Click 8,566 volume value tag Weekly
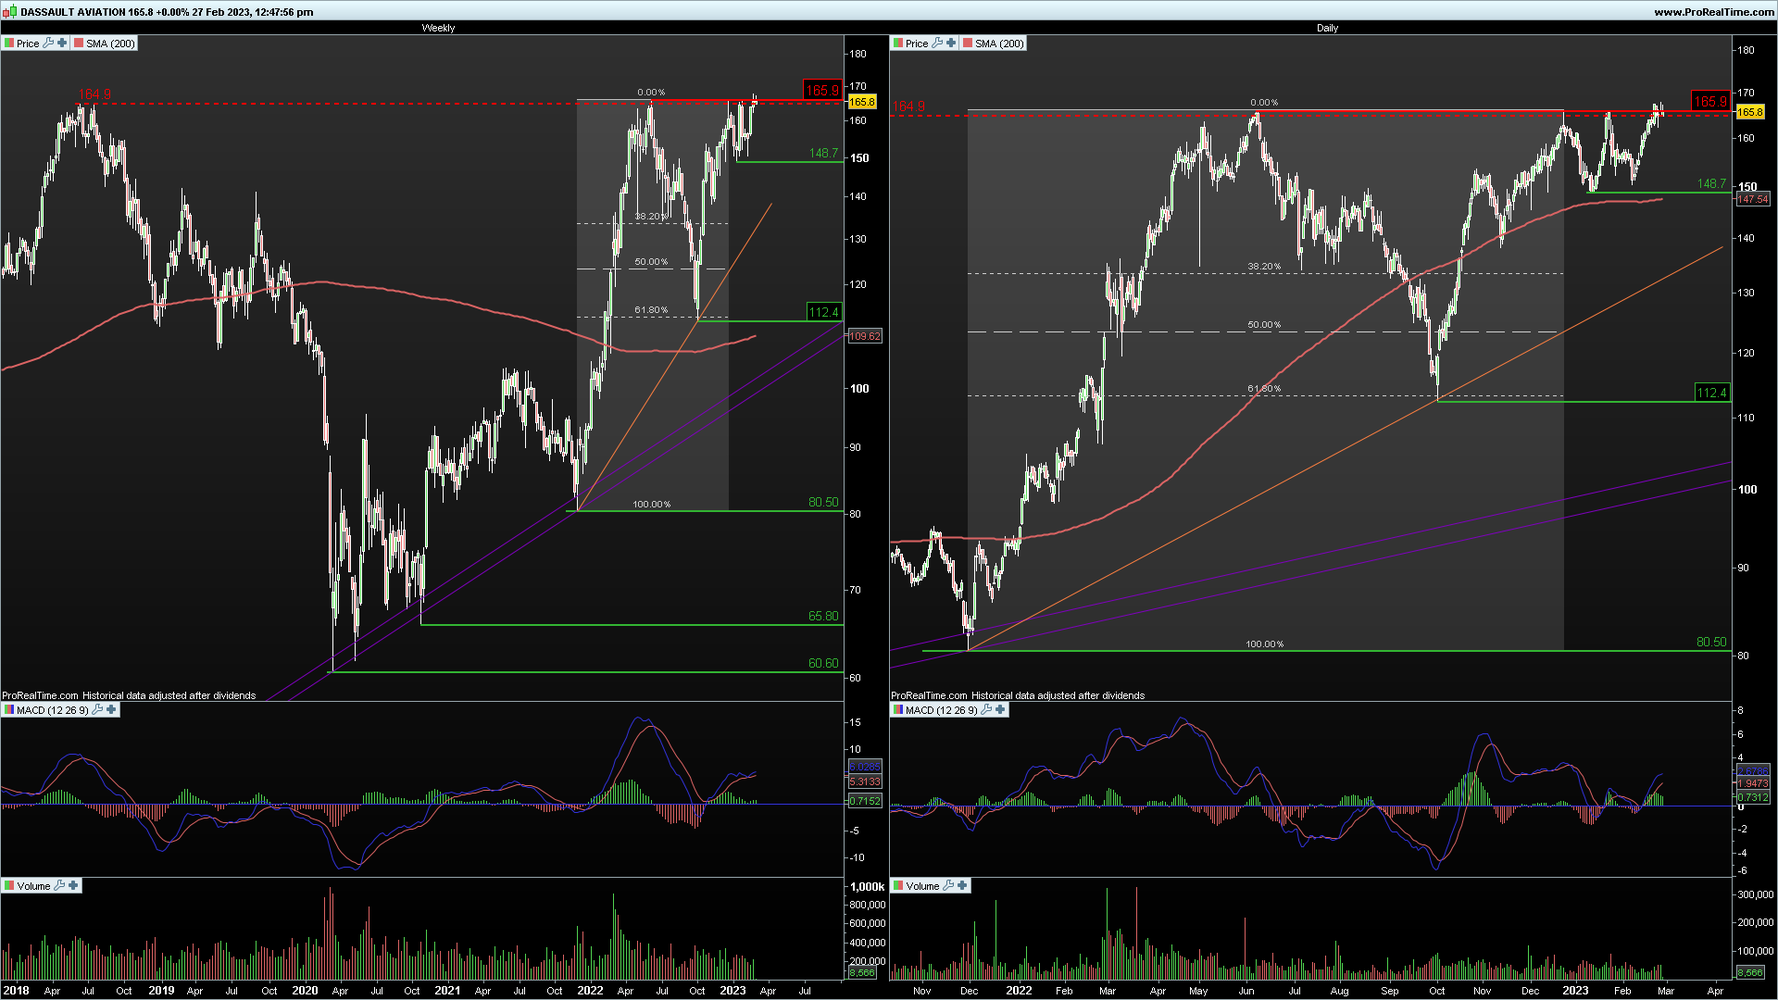The height and width of the screenshot is (1000, 1778). [861, 972]
